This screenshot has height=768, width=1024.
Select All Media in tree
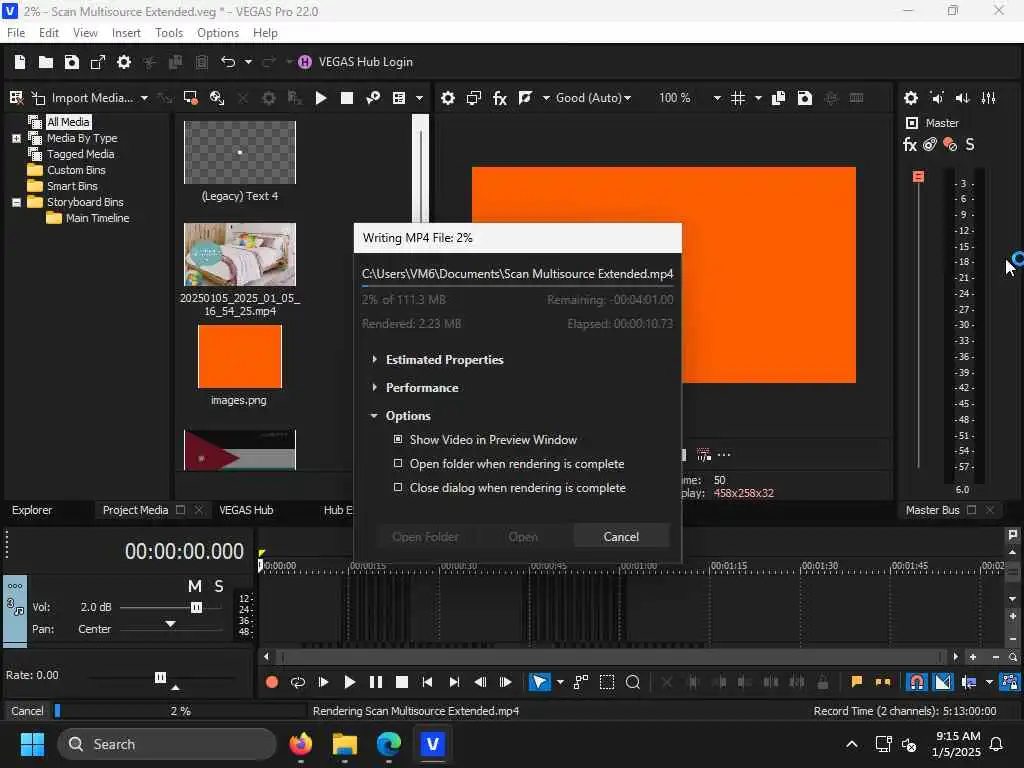68,122
